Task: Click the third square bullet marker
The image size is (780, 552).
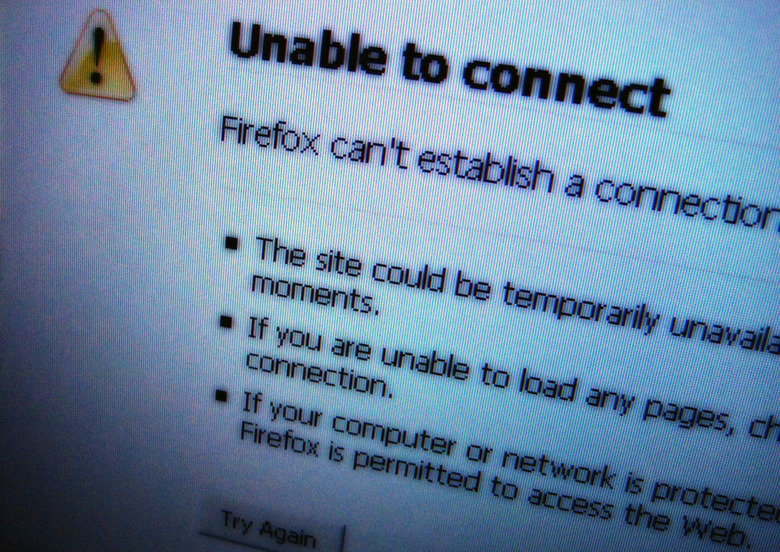Action: pos(221,396)
